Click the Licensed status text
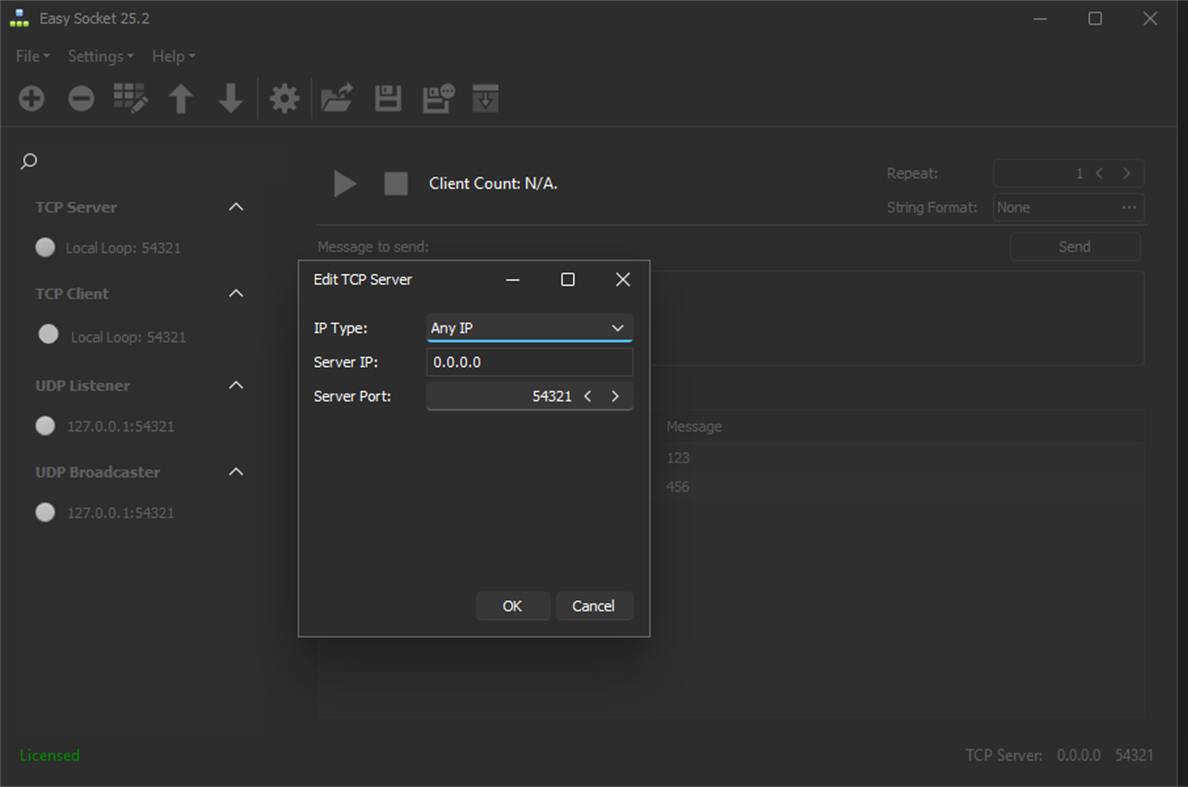Image resolution: width=1188 pixels, height=787 pixels. tap(49, 755)
